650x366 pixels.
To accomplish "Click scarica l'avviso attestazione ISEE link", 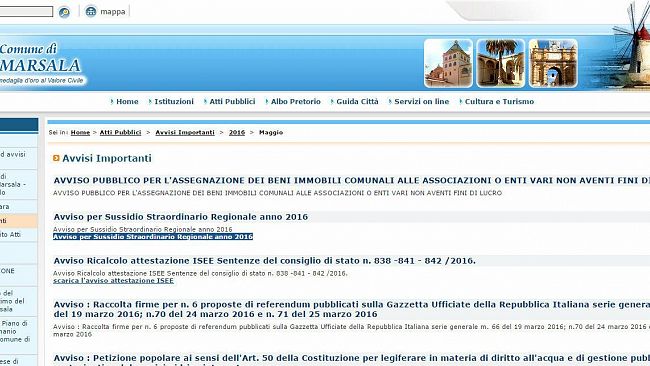I will tap(113, 281).
